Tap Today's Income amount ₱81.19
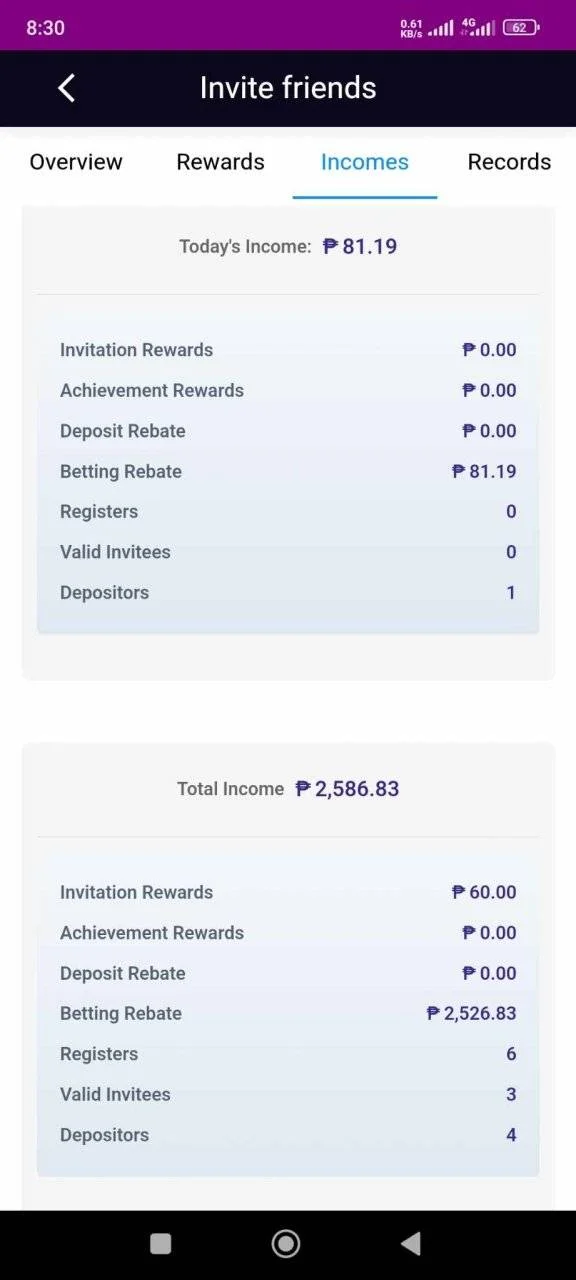This screenshot has width=576, height=1280. point(360,246)
